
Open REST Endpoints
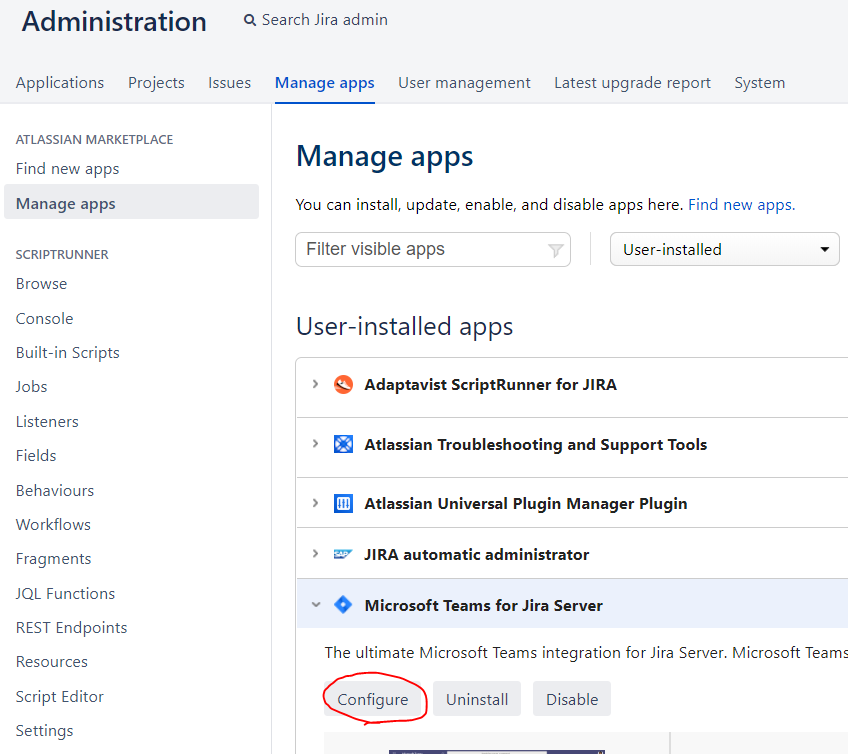(x=71, y=627)
